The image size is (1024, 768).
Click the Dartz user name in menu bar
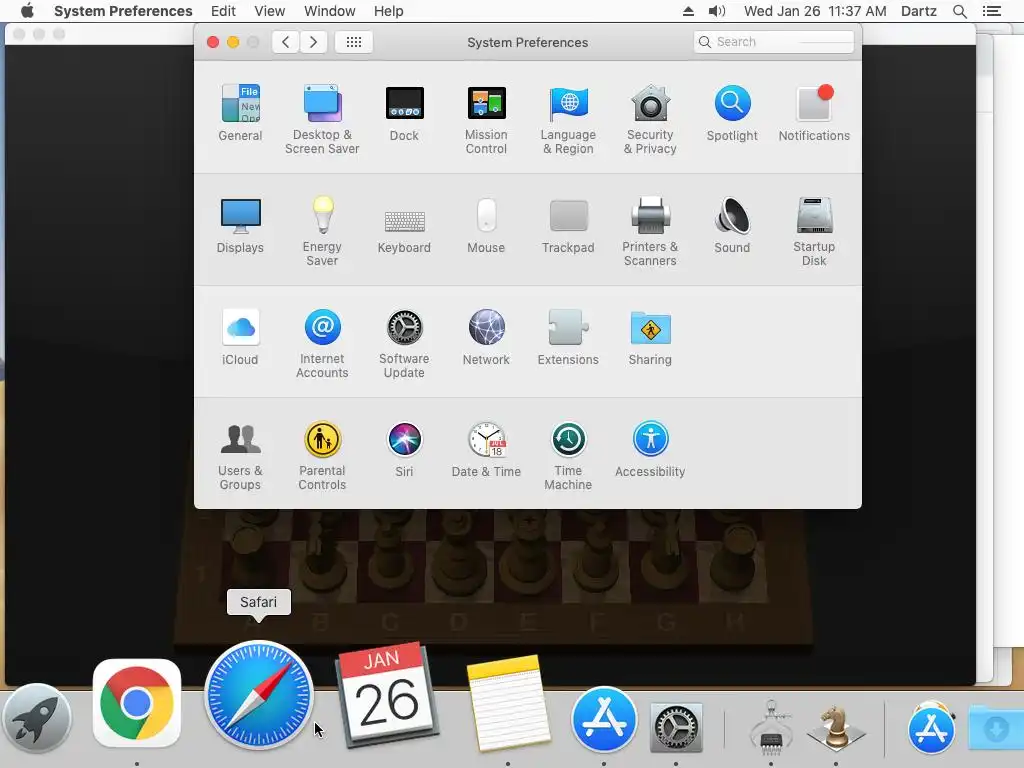tap(918, 11)
